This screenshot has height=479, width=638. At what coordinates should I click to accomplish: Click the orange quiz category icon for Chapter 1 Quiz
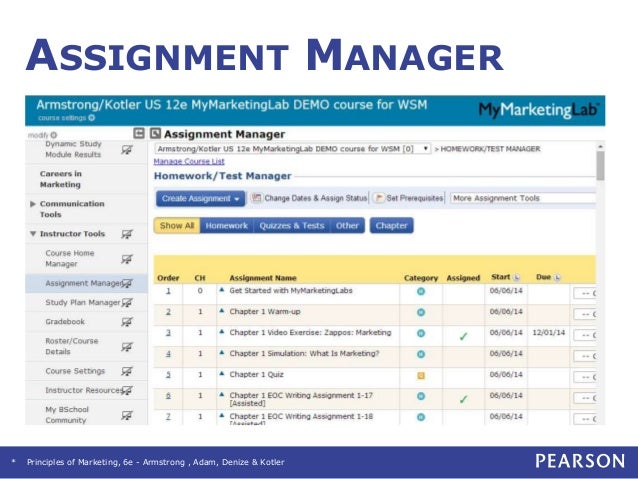point(421,375)
